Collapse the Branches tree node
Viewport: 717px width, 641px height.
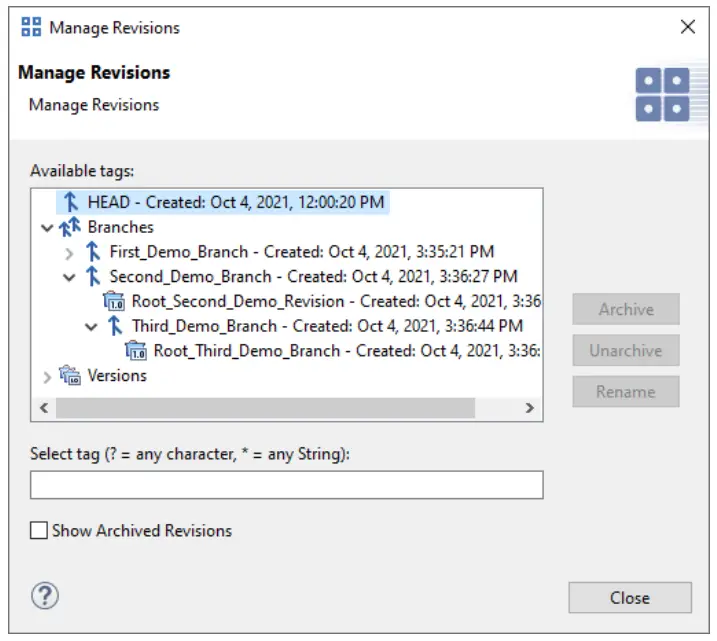pyautogui.click(x=46, y=228)
